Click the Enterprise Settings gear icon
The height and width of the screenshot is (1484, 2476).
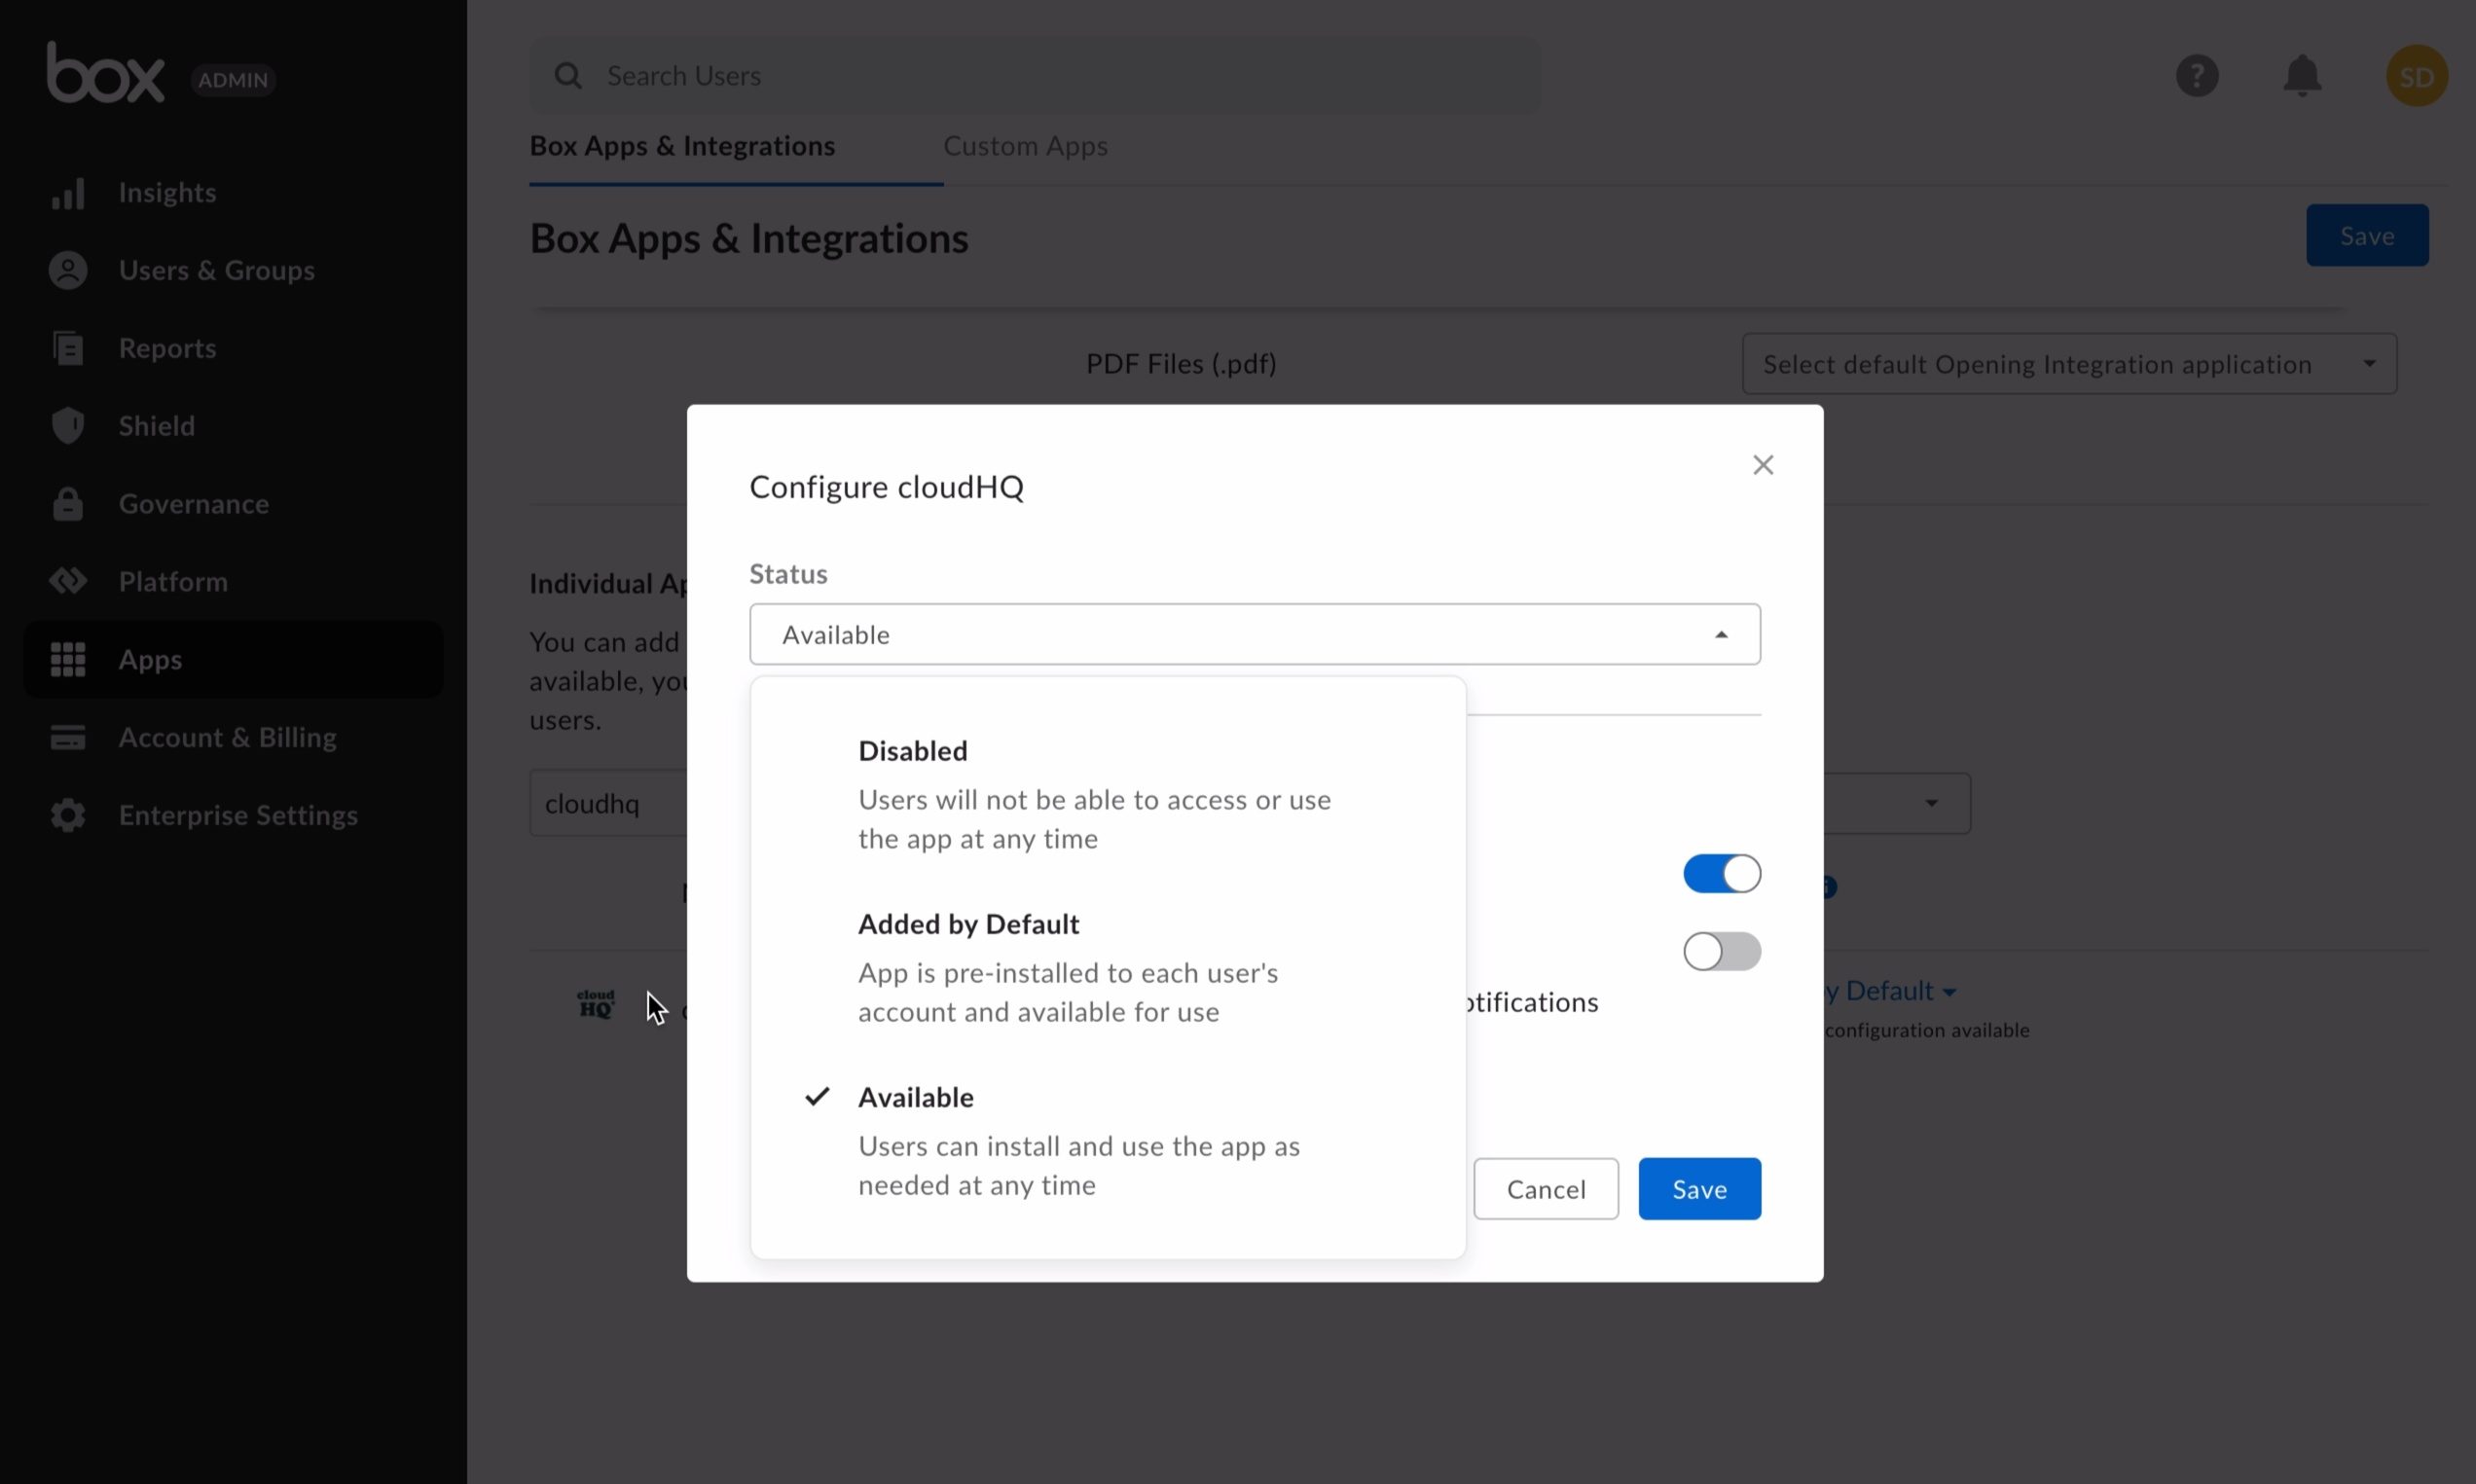[x=68, y=815]
